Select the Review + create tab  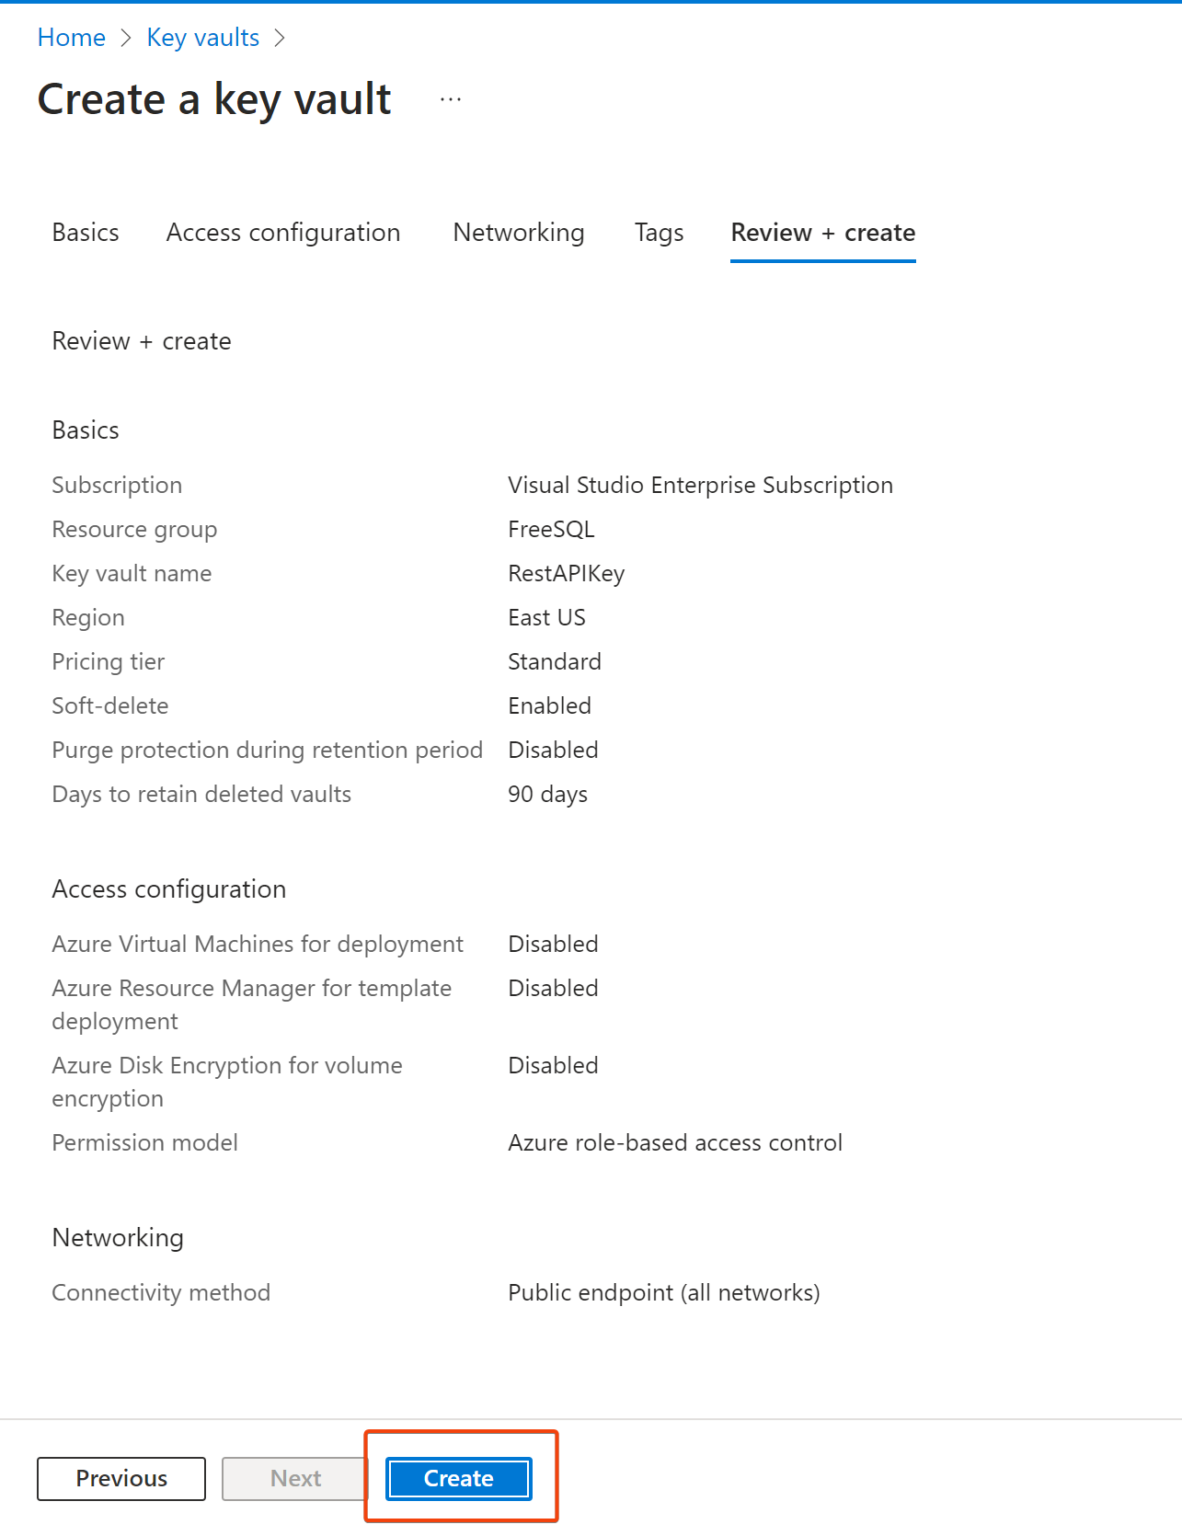point(822,232)
